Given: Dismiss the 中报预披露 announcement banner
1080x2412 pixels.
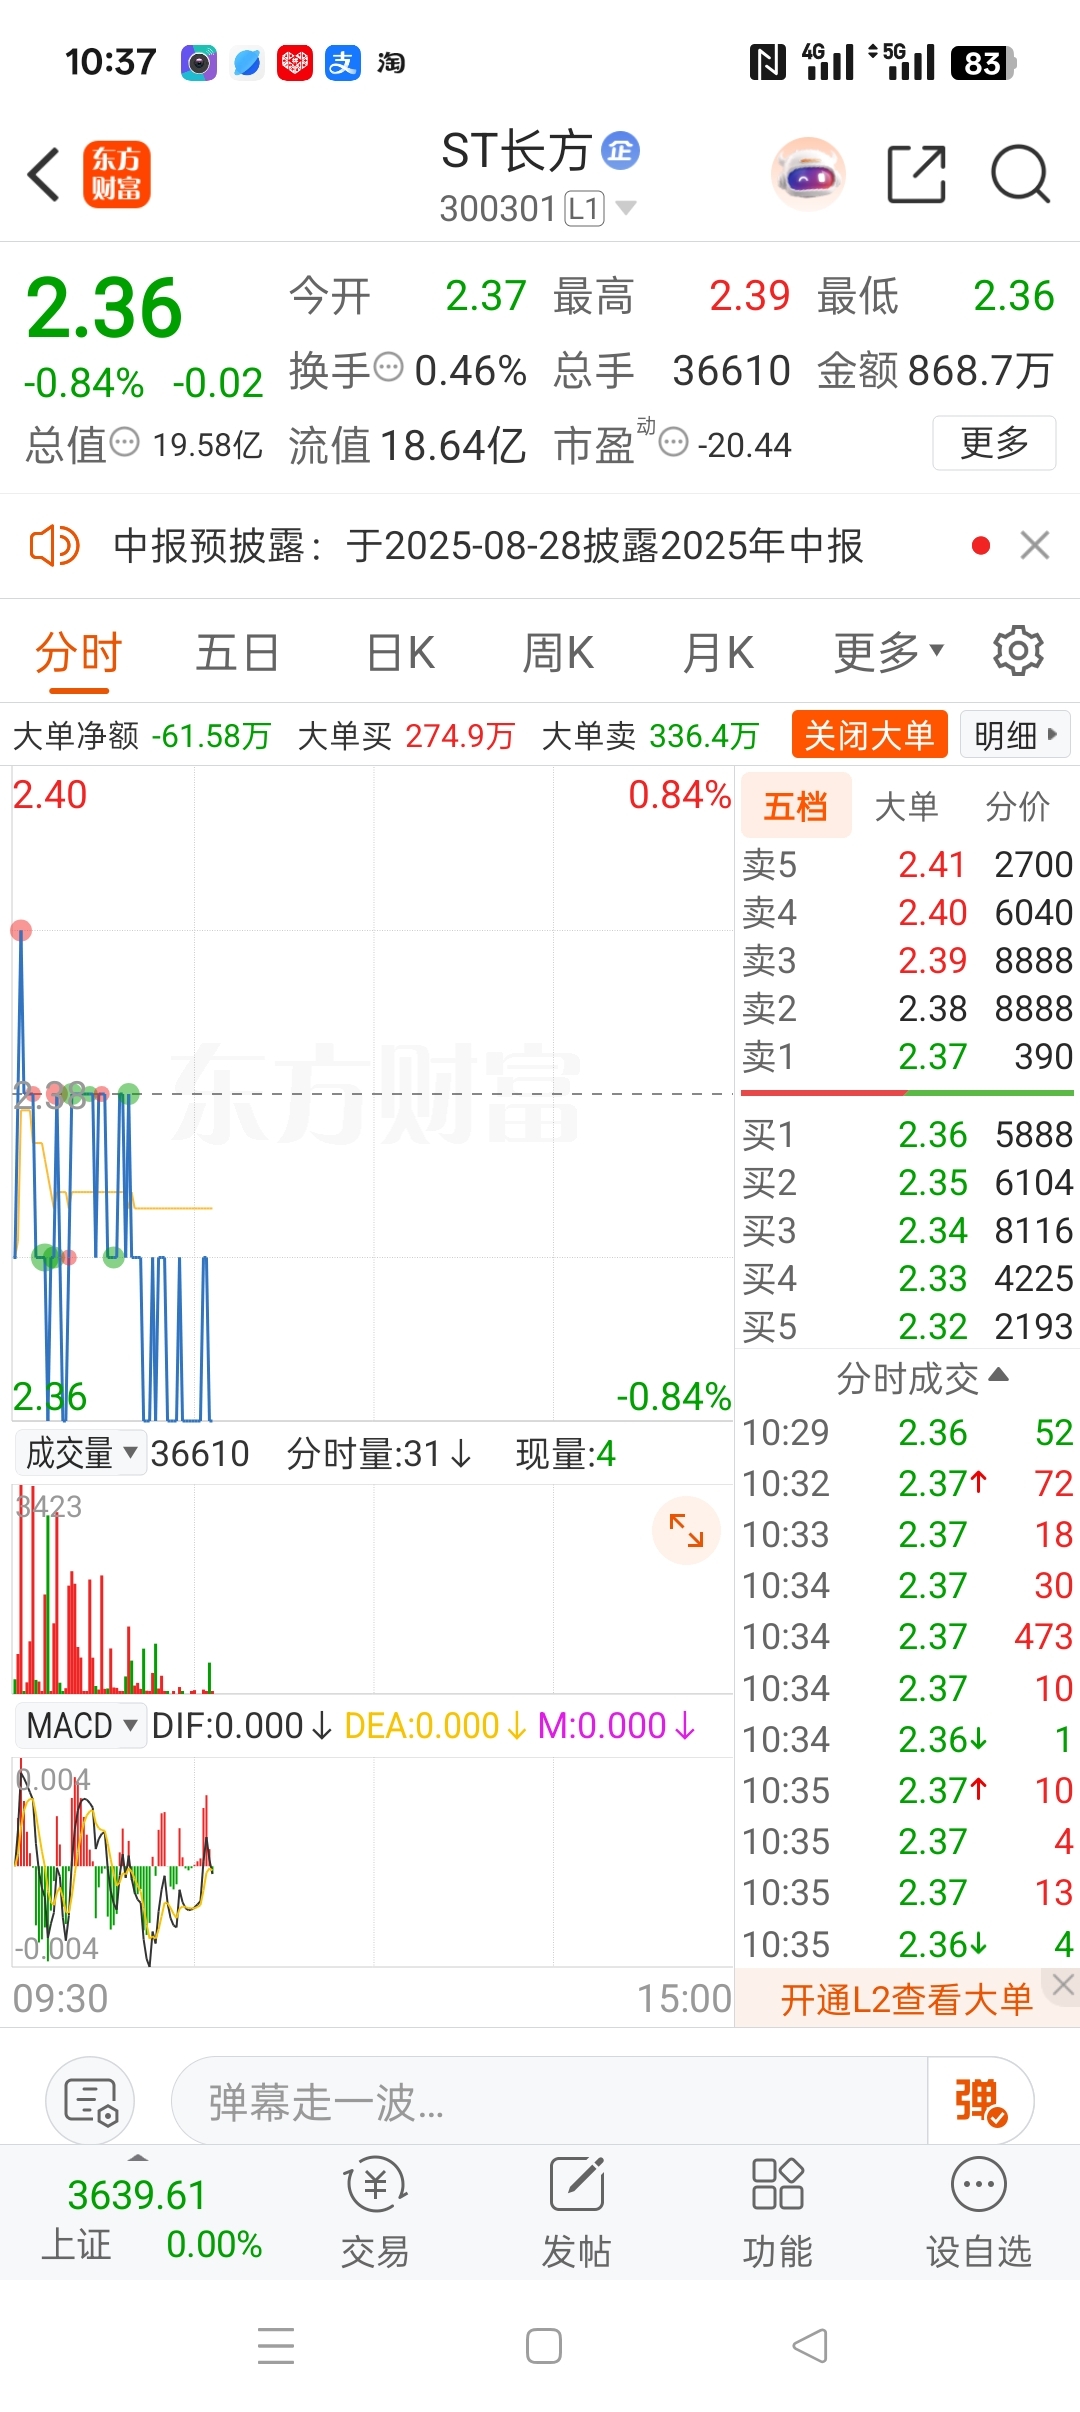Looking at the screenshot, I should (1035, 546).
